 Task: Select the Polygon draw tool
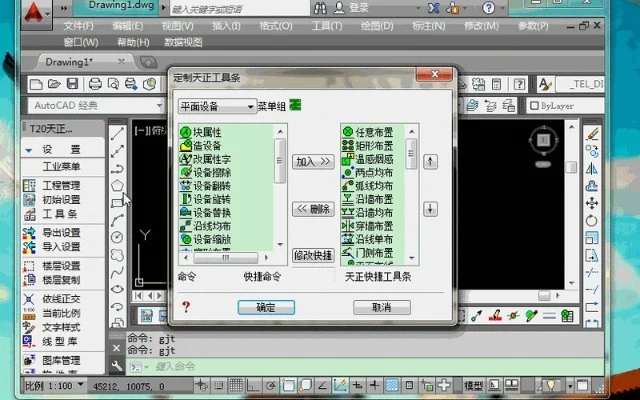click(118, 185)
